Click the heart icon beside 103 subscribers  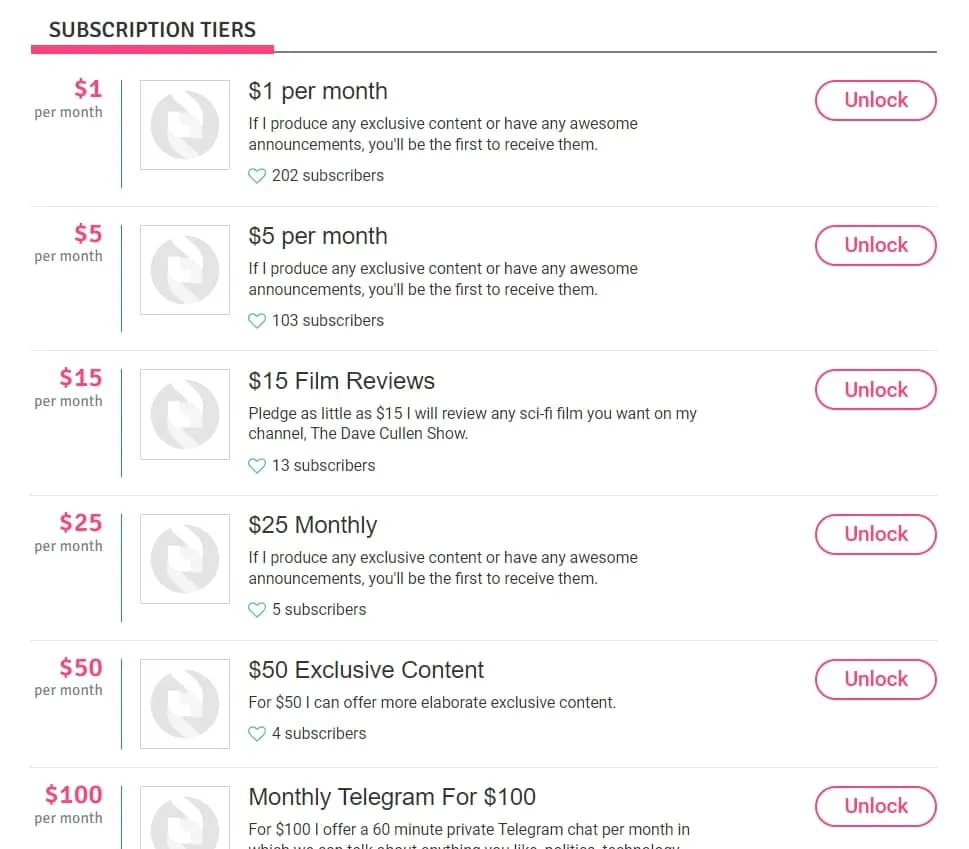(x=256, y=321)
